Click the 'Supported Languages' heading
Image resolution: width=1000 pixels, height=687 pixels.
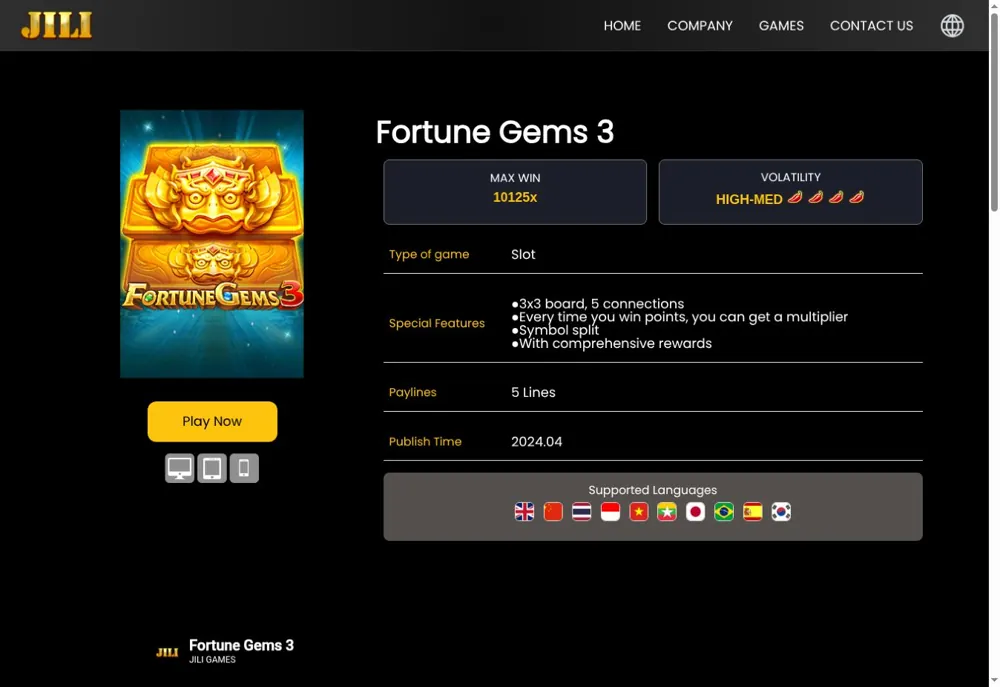(652, 490)
